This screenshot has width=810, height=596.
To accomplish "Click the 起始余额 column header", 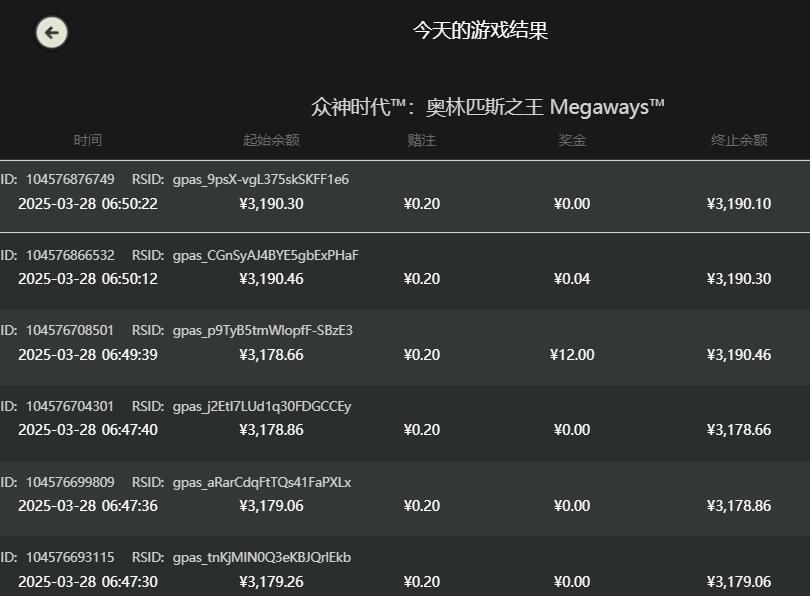I will click(271, 140).
